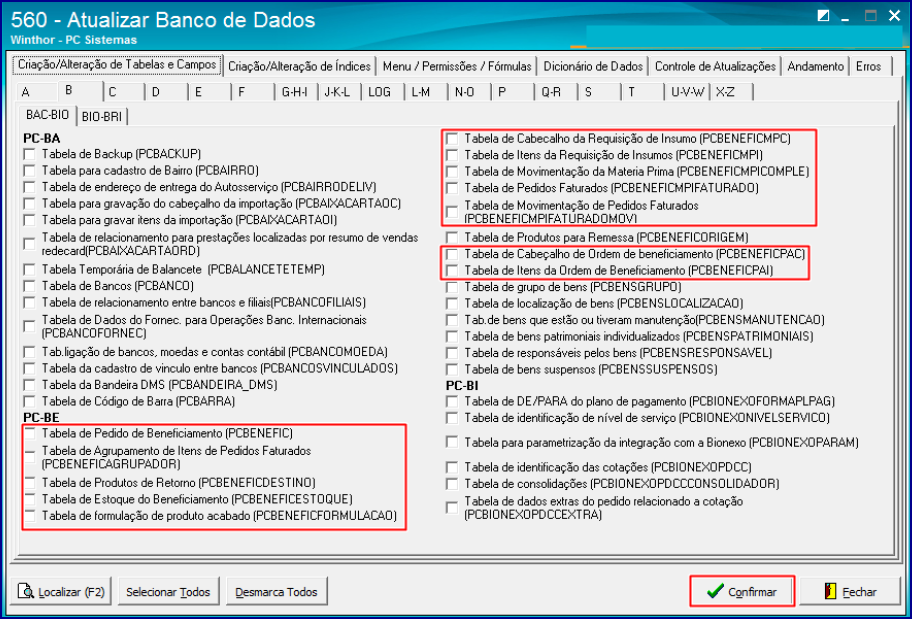
Task: Open the BIO-BRI sub-tab
Action: pos(102,116)
